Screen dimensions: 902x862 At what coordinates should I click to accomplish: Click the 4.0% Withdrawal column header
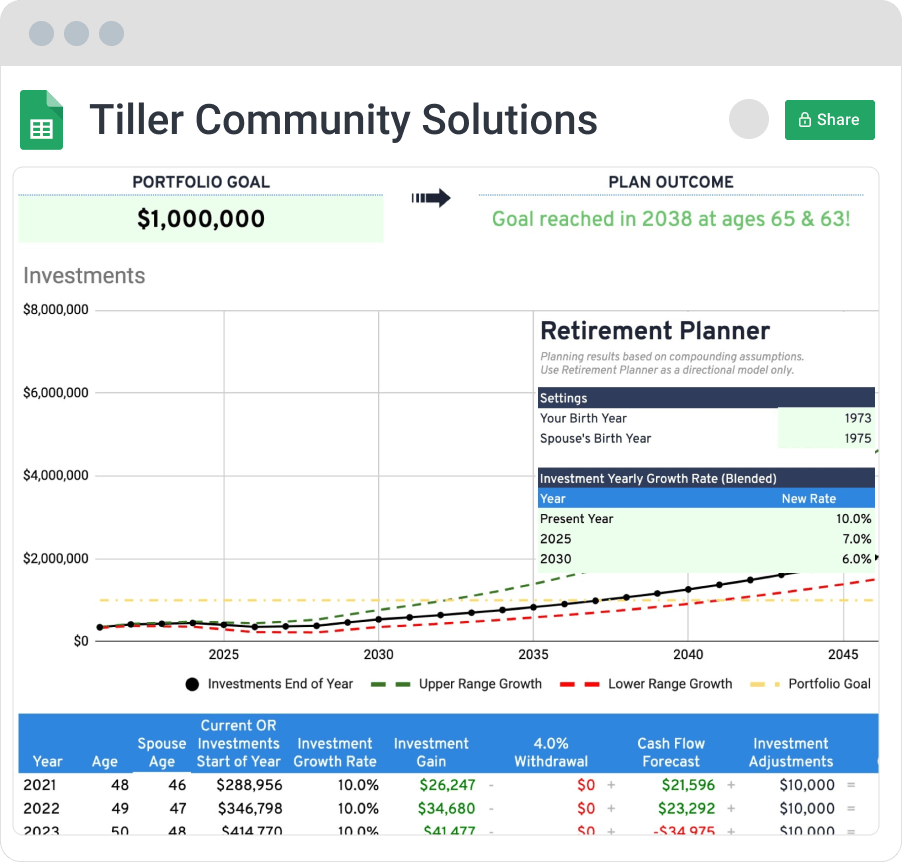coord(551,753)
